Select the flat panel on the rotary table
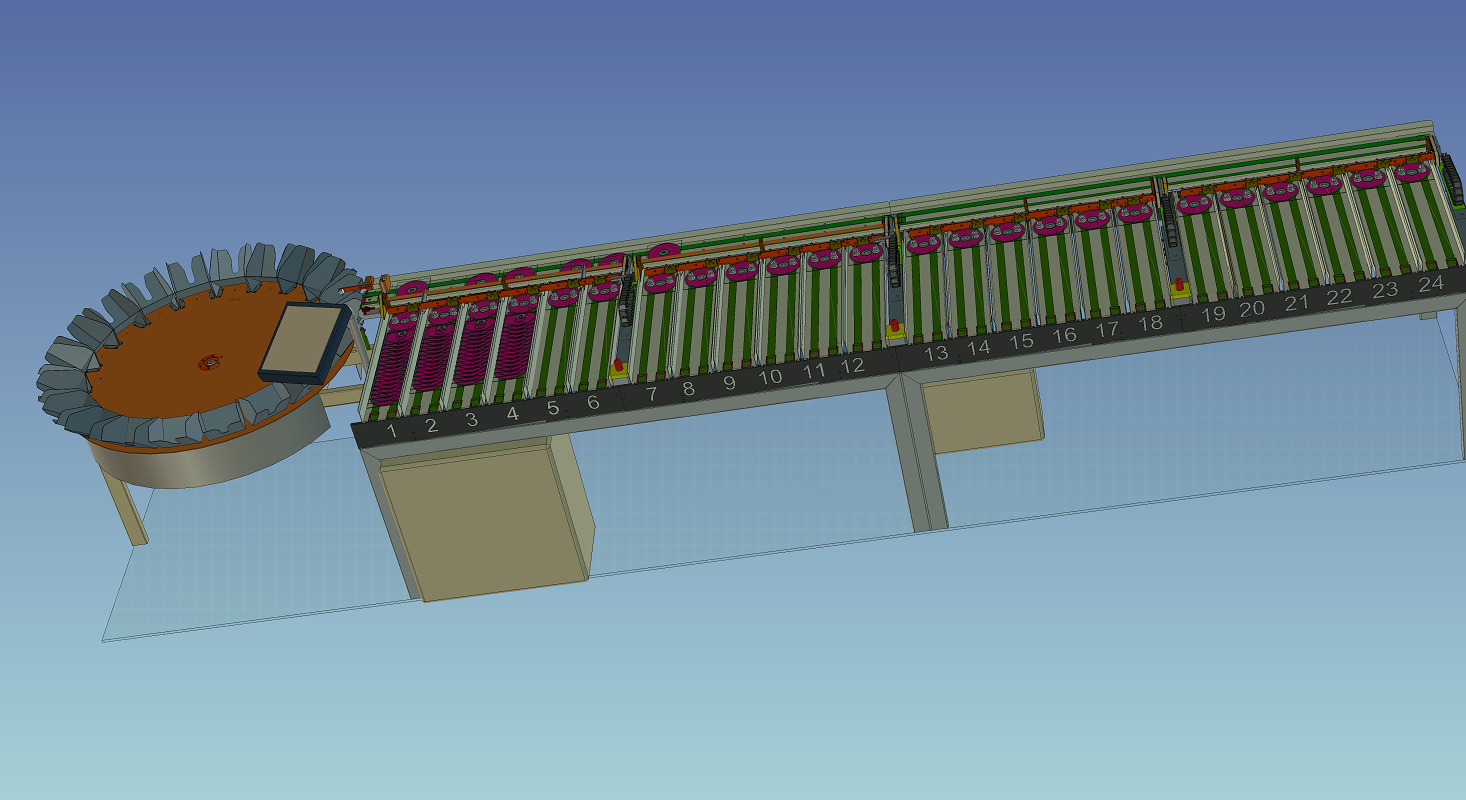This screenshot has width=1466, height=800. tap(304, 342)
